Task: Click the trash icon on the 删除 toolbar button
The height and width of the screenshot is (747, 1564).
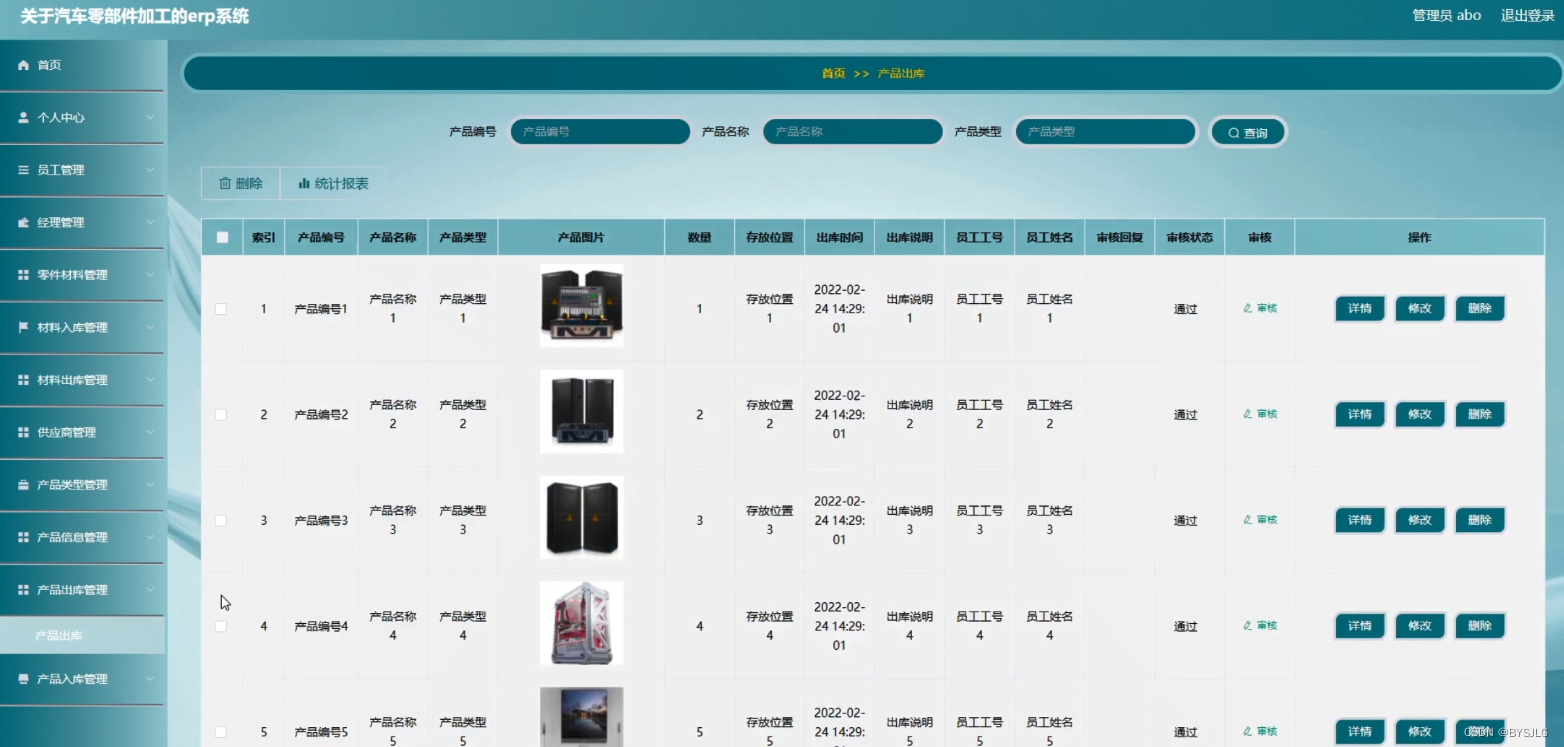Action: point(225,184)
